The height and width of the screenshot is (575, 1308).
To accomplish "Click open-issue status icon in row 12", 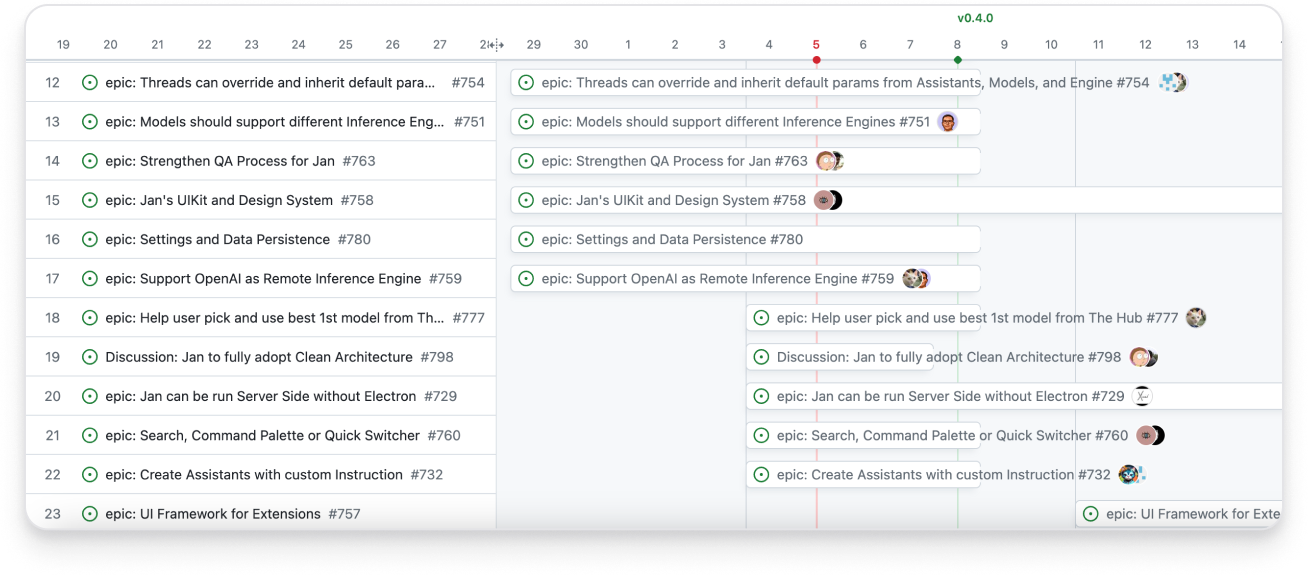I will tap(90, 83).
